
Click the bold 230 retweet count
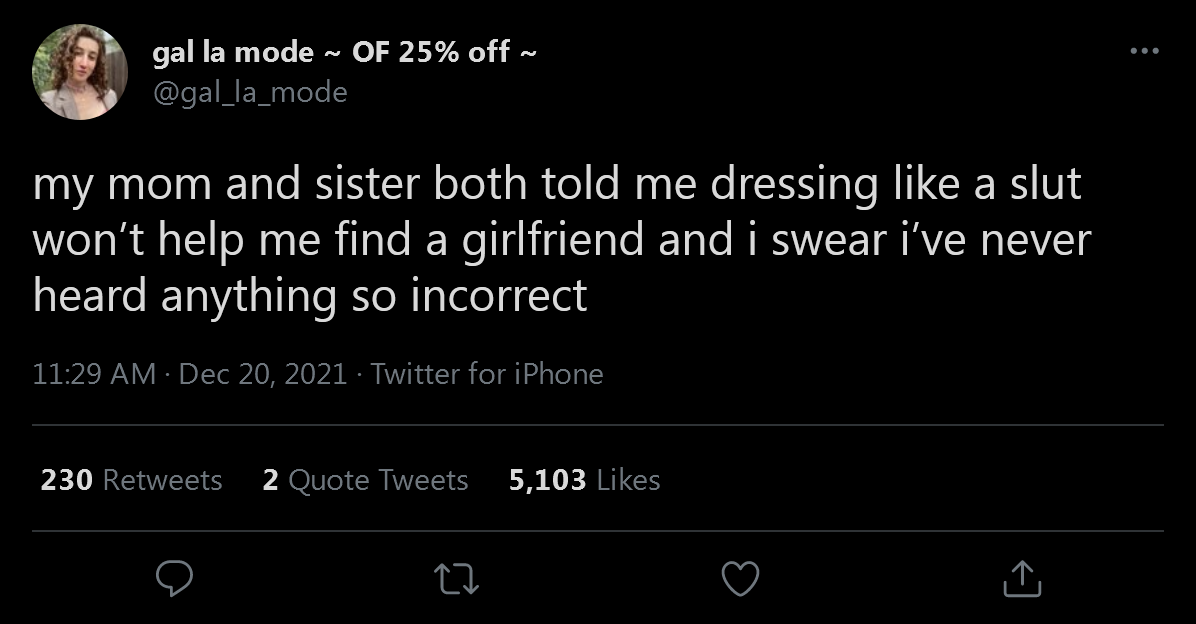[x=66, y=480]
